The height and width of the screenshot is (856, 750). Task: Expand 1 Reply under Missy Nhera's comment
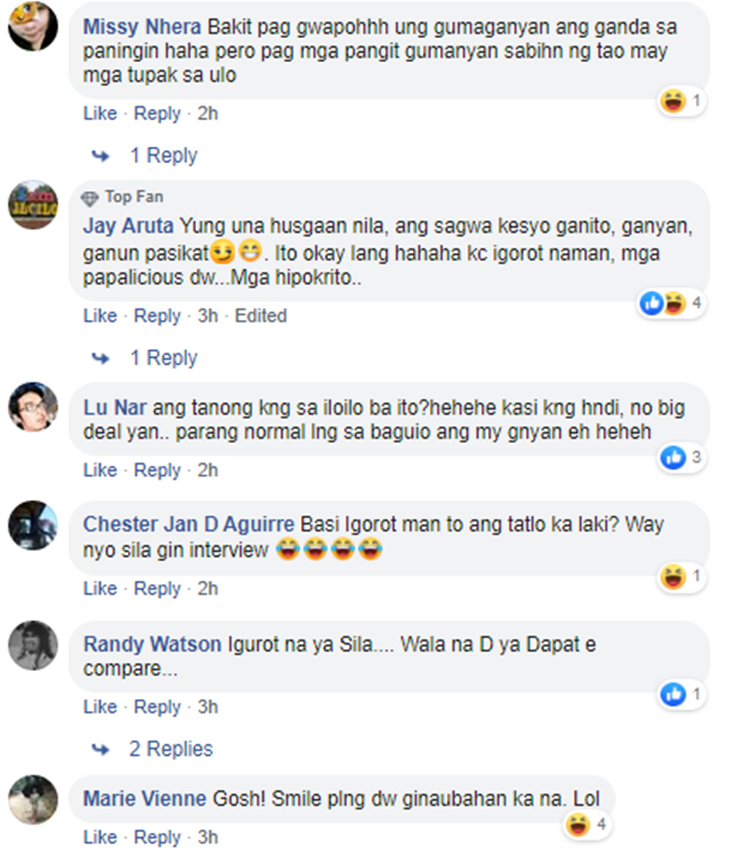tap(163, 156)
